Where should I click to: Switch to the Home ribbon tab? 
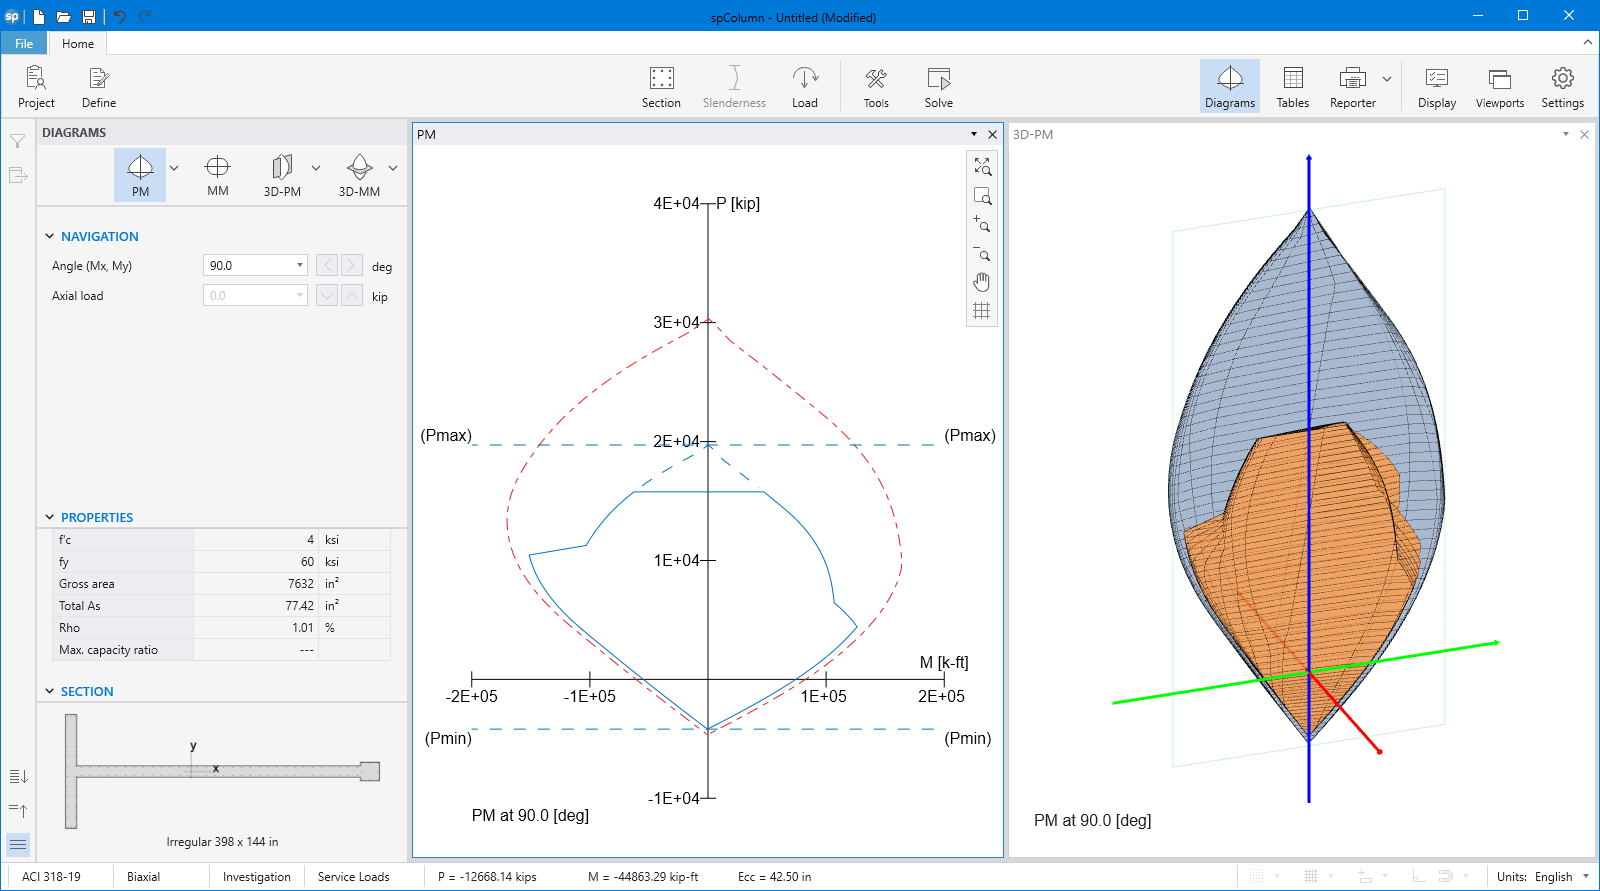click(78, 44)
